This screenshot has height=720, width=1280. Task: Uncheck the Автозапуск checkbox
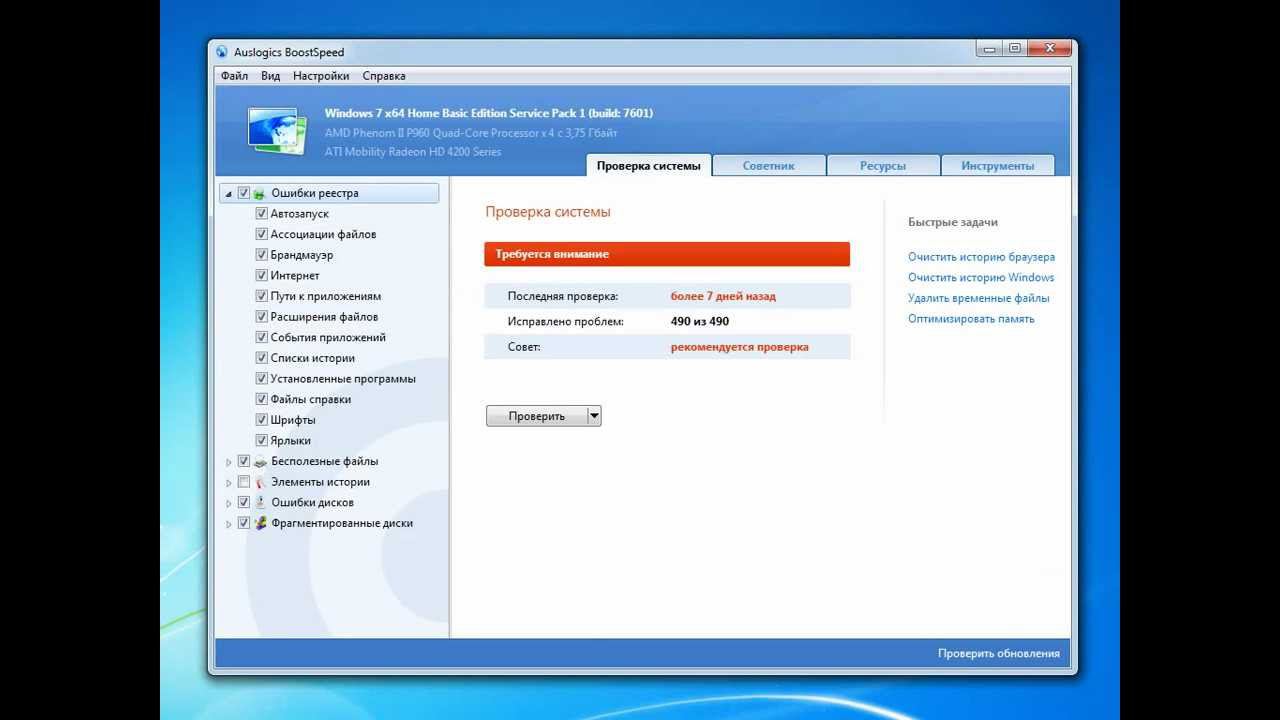(x=262, y=214)
